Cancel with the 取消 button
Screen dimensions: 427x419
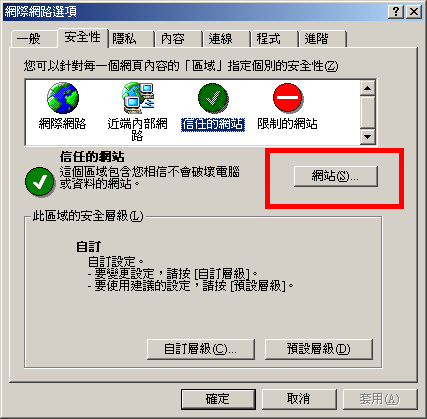[299, 399]
